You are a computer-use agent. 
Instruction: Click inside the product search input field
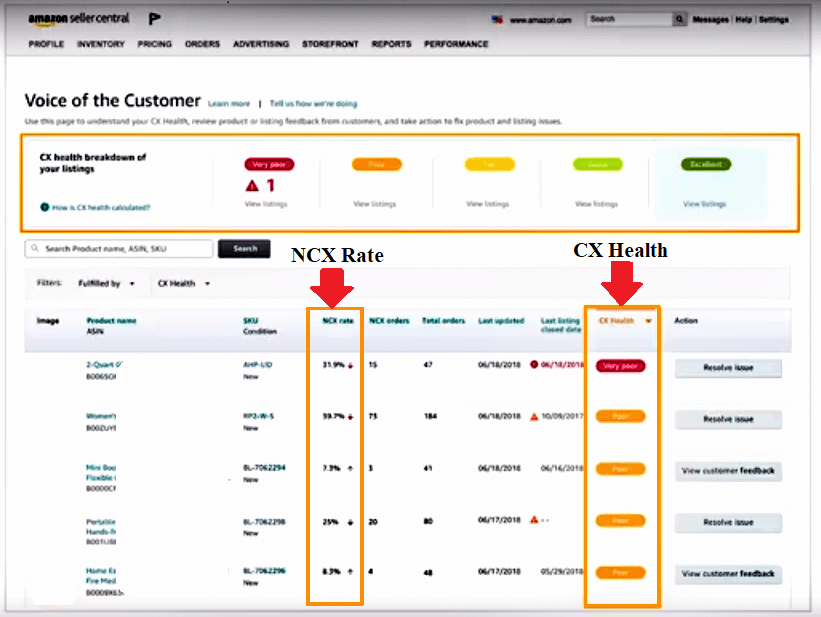tap(120, 249)
